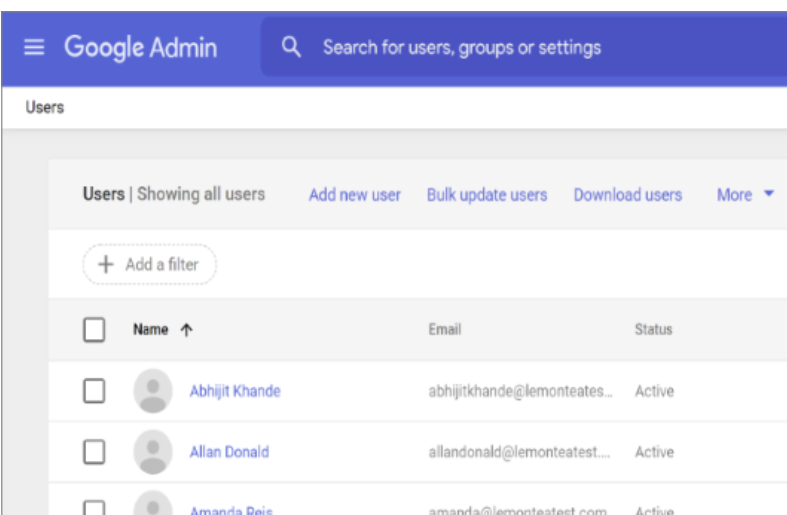Expand the More dropdown menu
The width and height of the screenshot is (787, 515).
tap(745, 195)
